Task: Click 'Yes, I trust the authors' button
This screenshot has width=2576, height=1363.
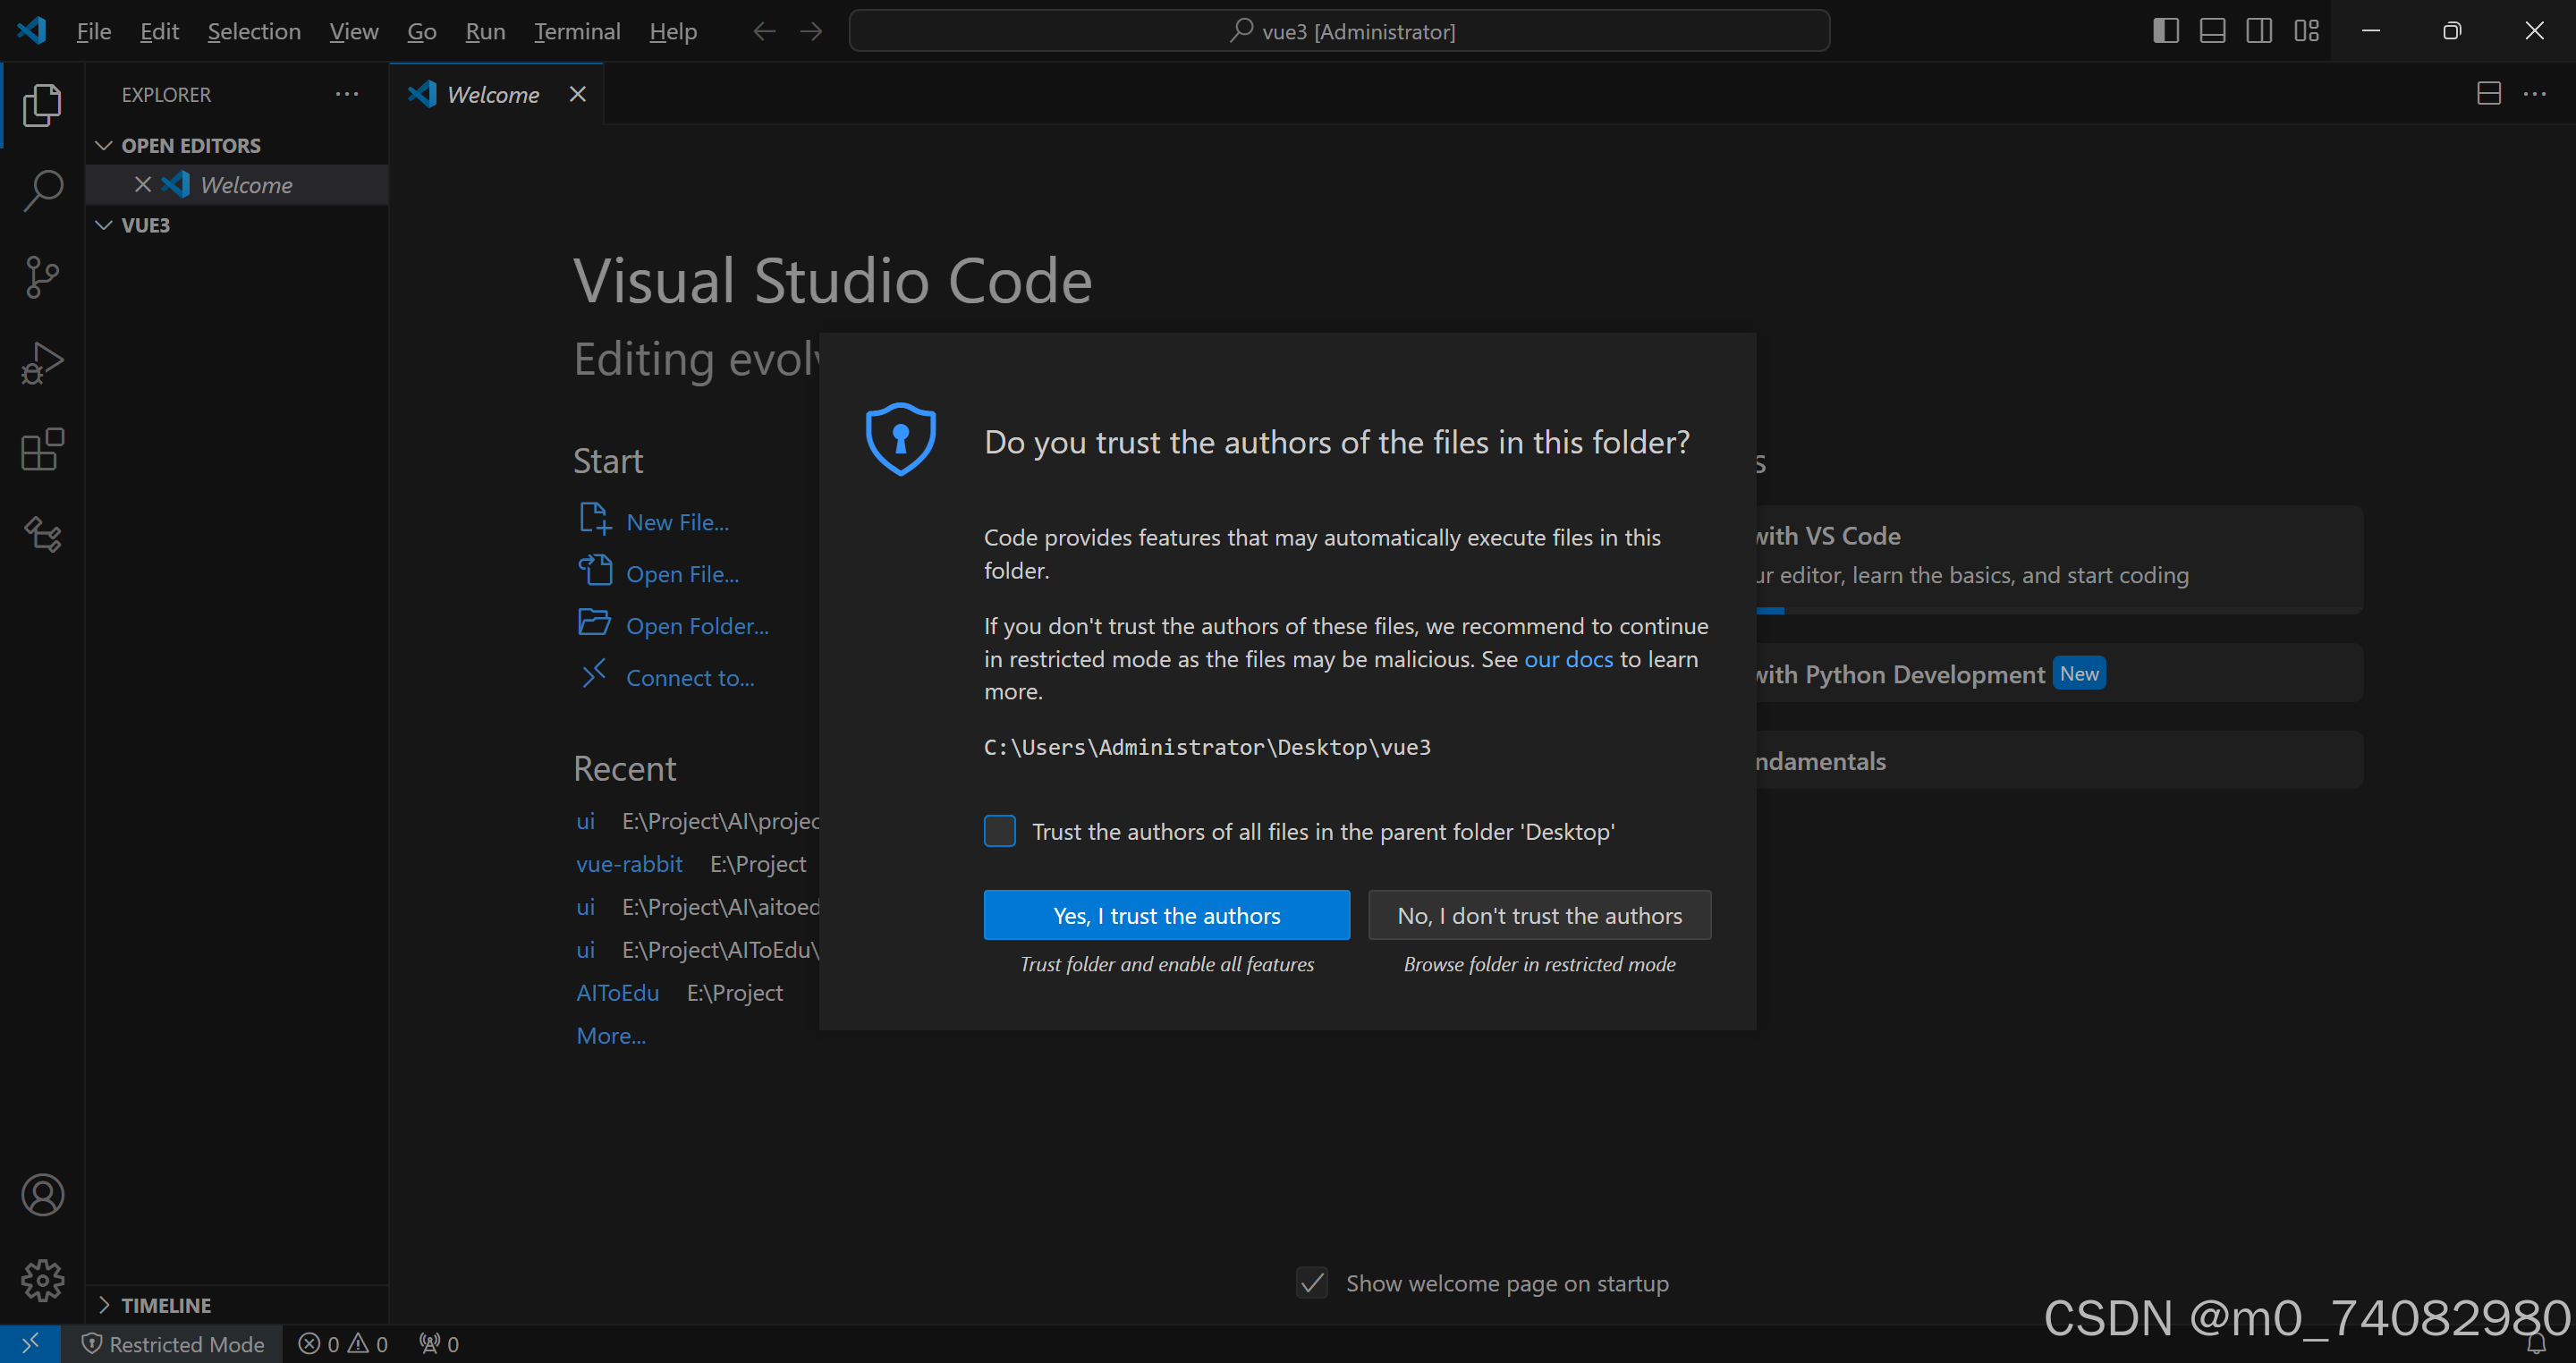Action: (x=1166, y=915)
